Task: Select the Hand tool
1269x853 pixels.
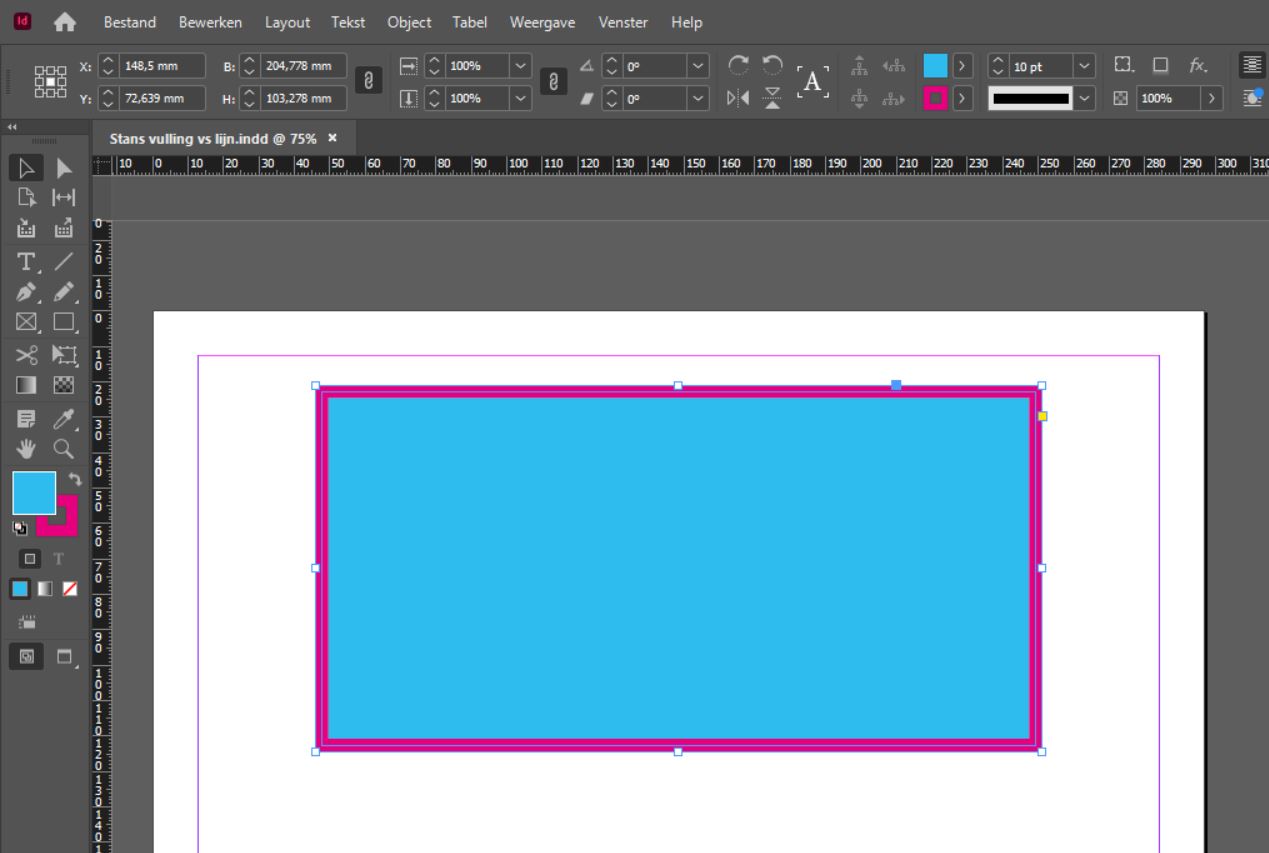Action: coord(27,449)
